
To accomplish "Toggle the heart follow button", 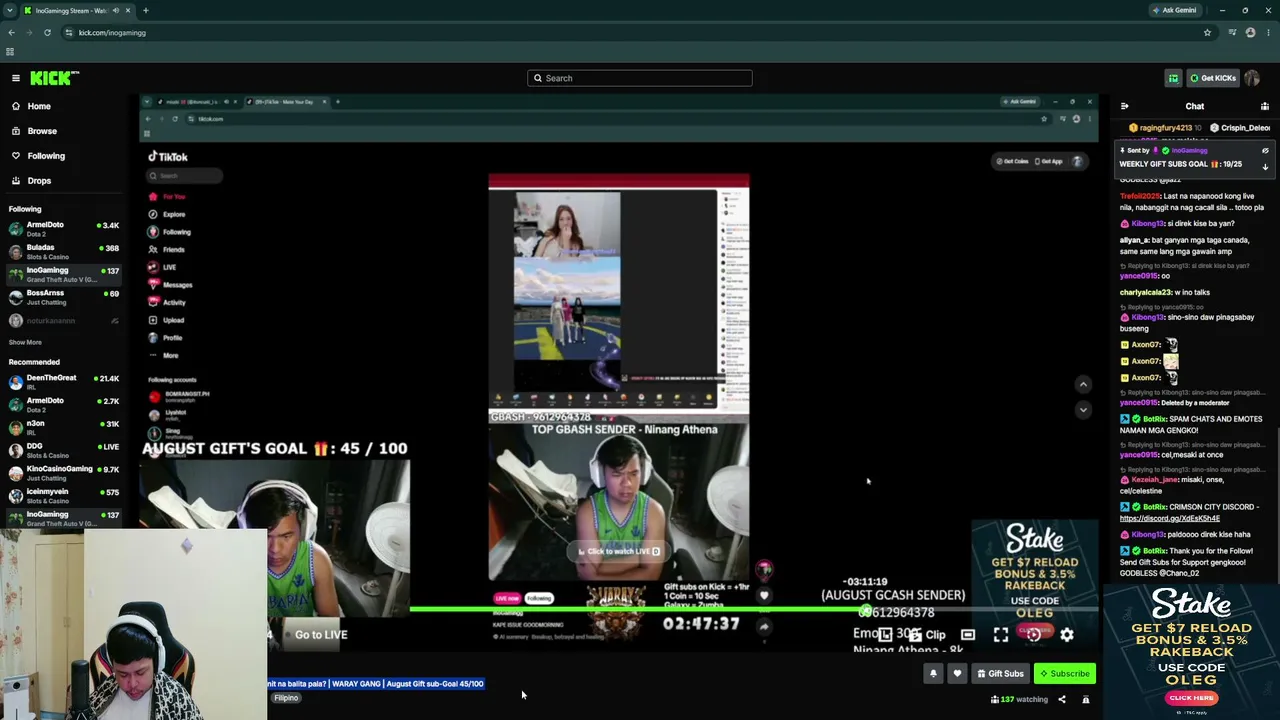I will click(957, 674).
